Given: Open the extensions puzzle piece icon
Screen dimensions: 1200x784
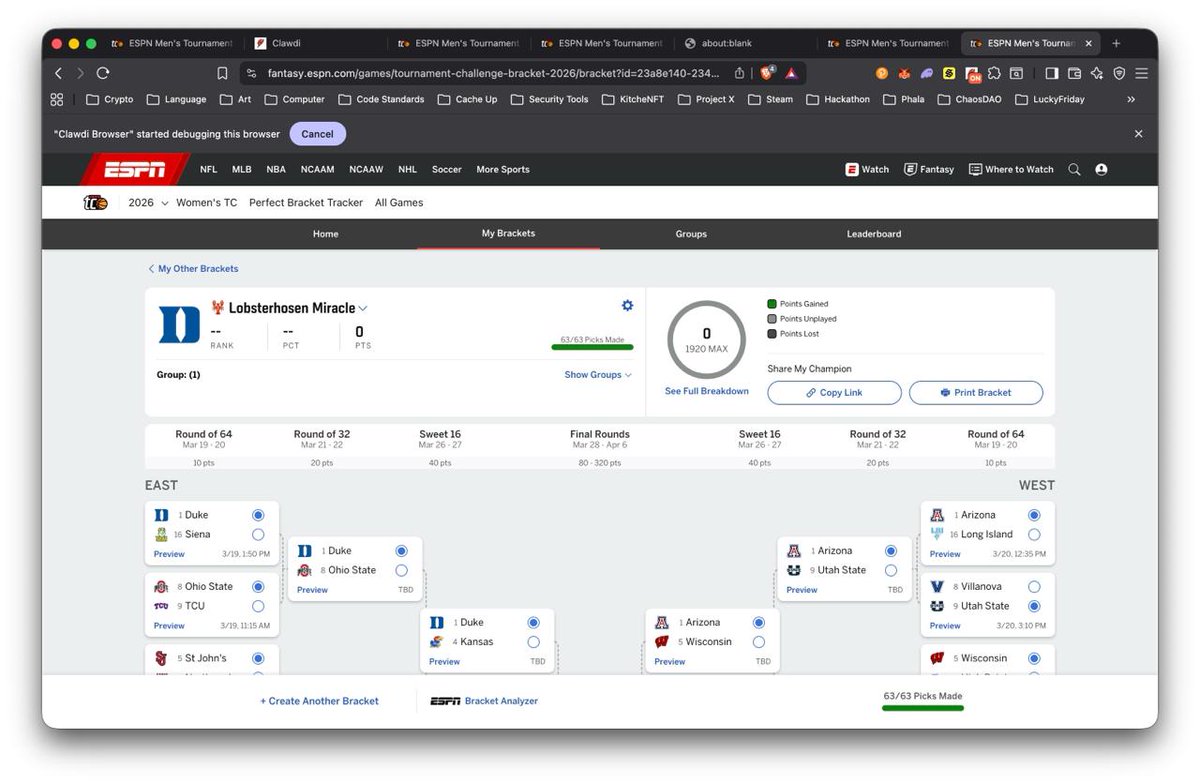Looking at the screenshot, I should [994, 73].
